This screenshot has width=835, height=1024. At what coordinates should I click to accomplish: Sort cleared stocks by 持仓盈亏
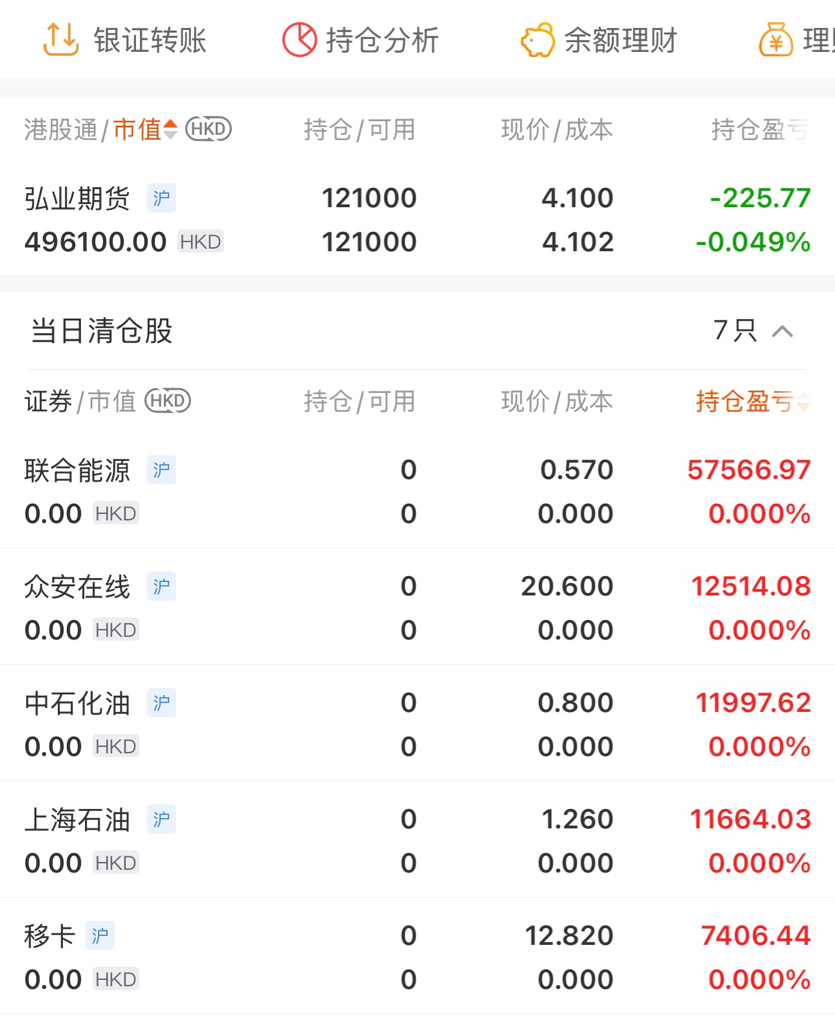coord(753,401)
